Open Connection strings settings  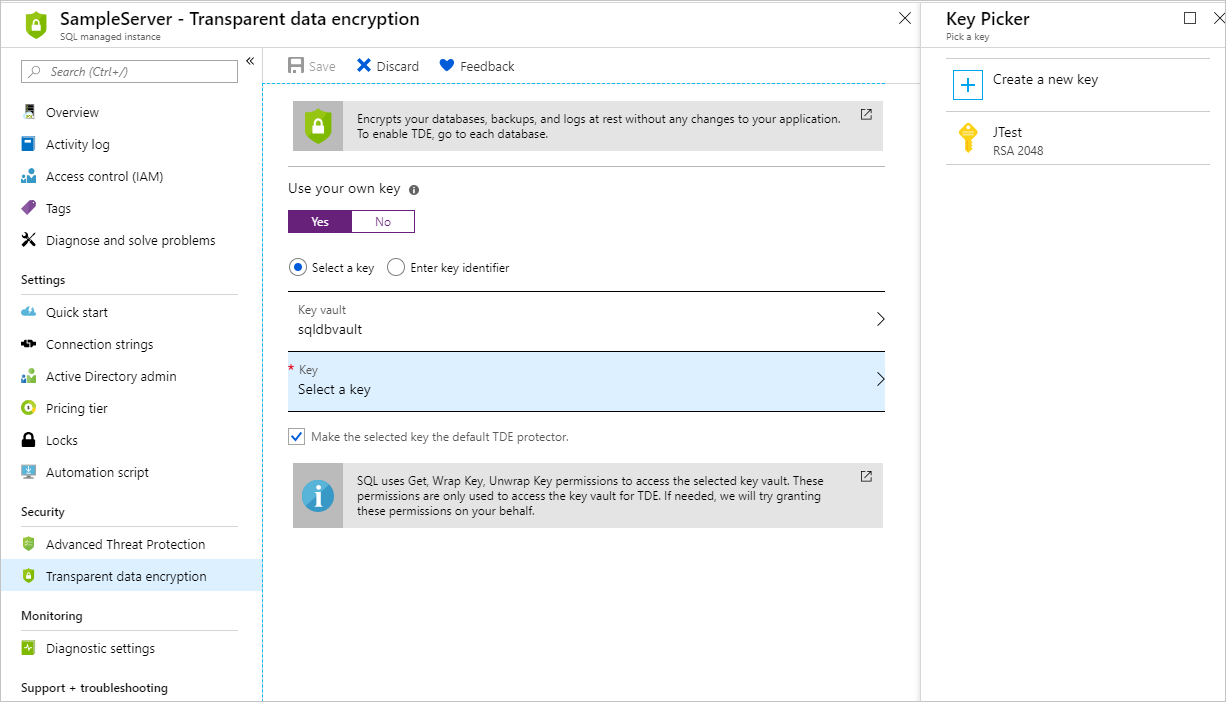100,344
